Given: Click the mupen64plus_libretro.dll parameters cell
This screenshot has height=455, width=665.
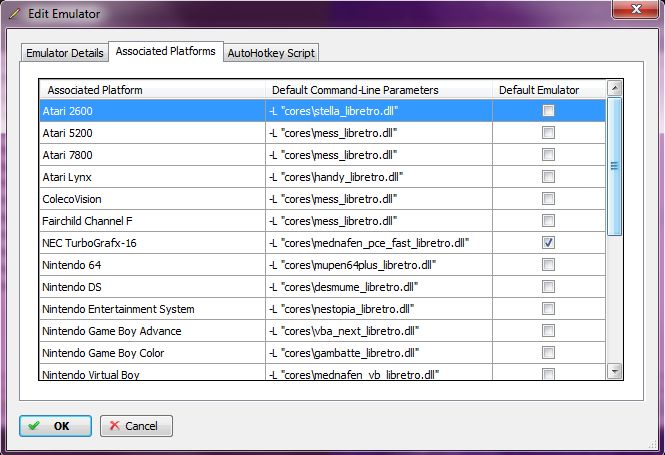Looking at the screenshot, I should tap(379, 265).
